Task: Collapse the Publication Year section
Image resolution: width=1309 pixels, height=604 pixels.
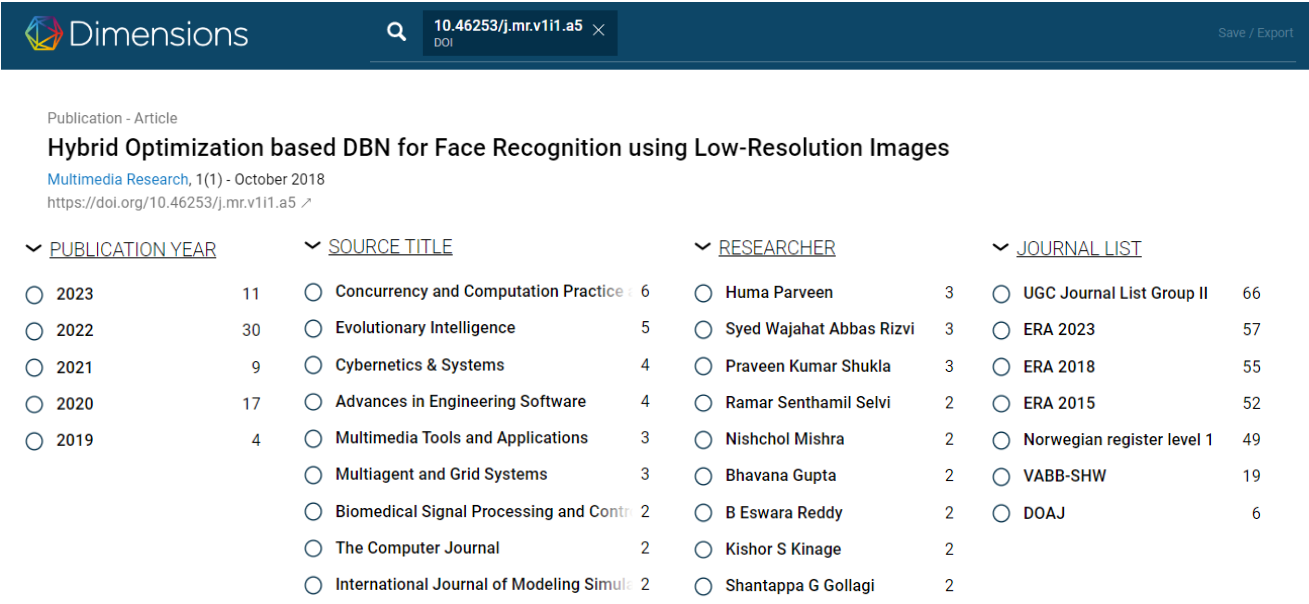Action: (x=34, y=249)
